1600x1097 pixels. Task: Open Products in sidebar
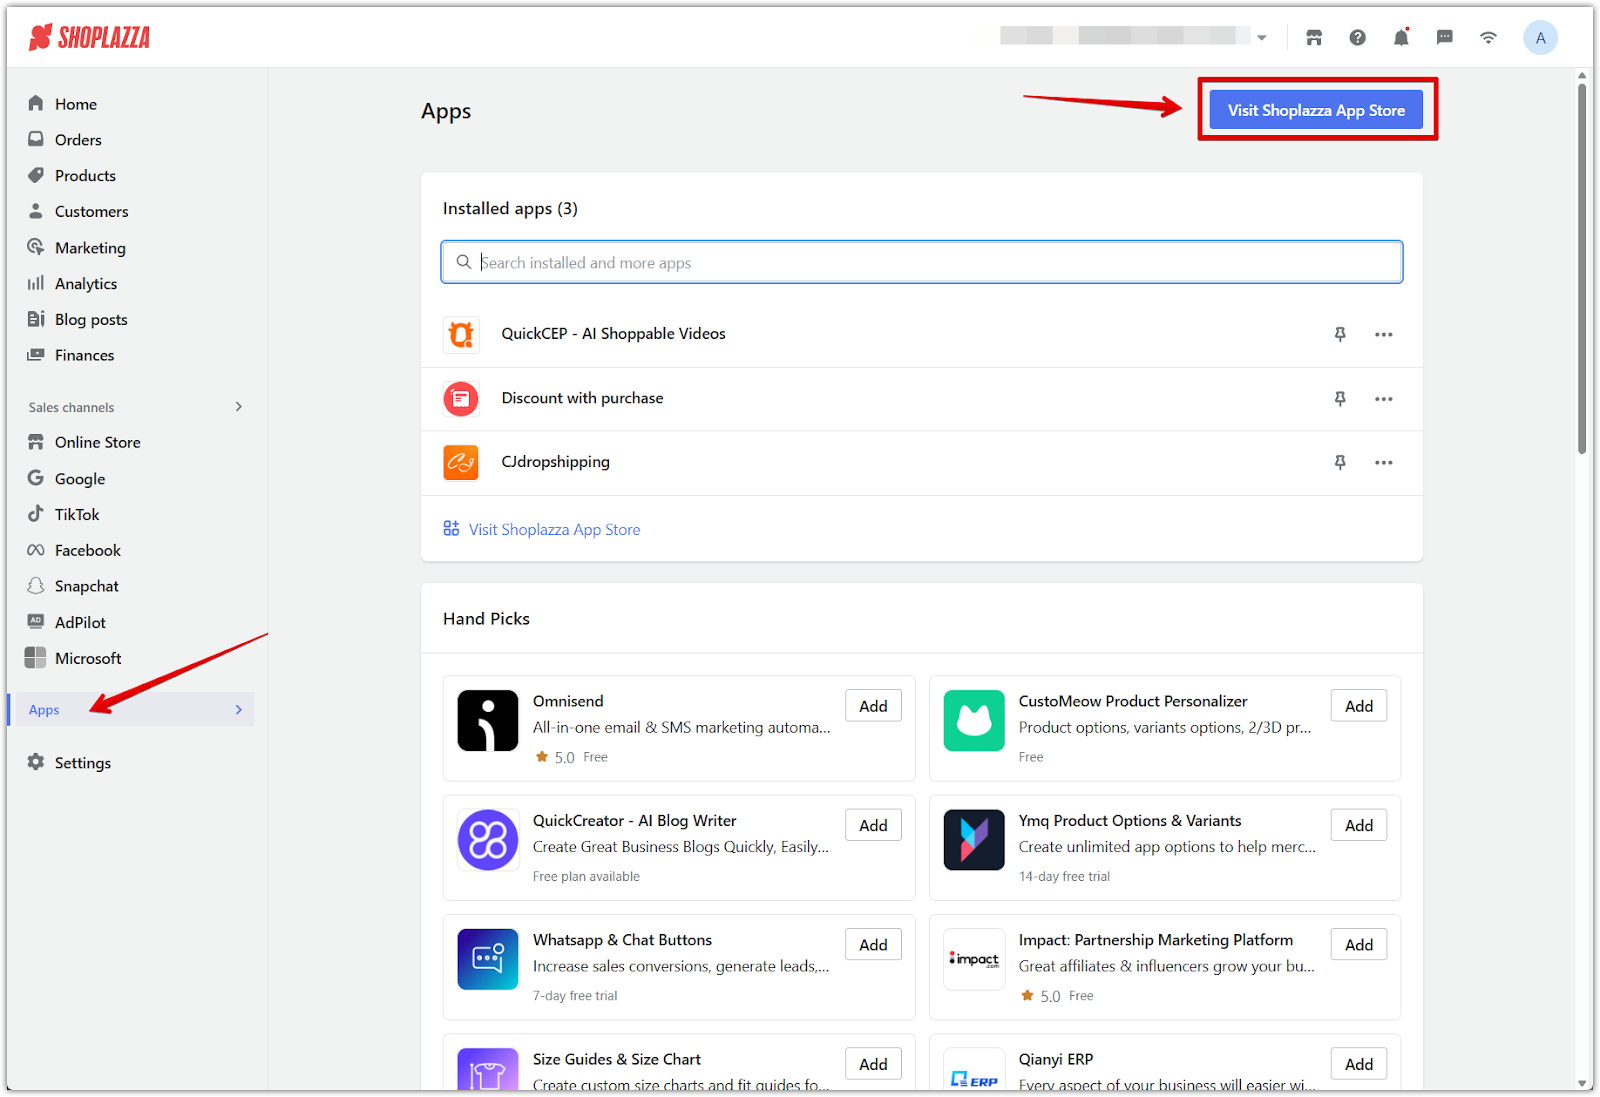85,176
